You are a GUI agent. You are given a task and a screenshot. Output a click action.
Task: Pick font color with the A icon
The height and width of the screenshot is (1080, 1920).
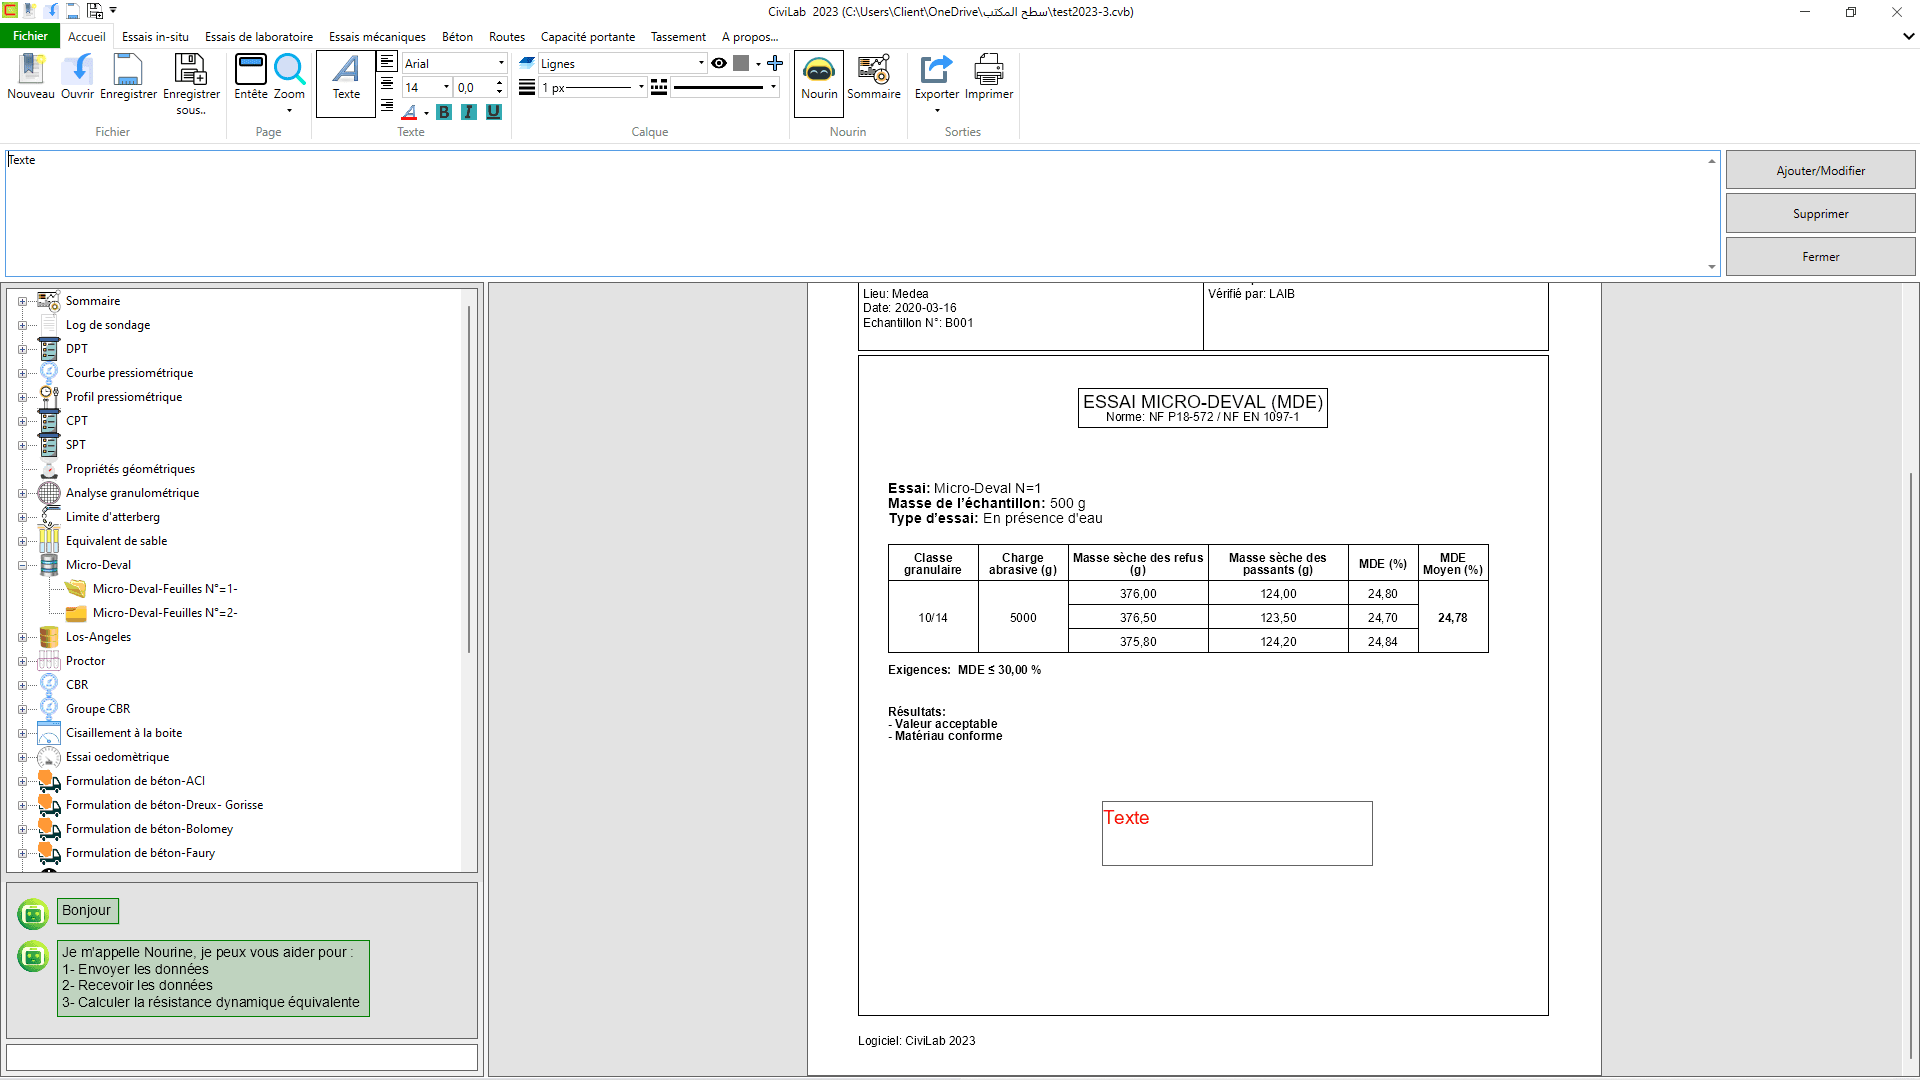coord(410,112)
